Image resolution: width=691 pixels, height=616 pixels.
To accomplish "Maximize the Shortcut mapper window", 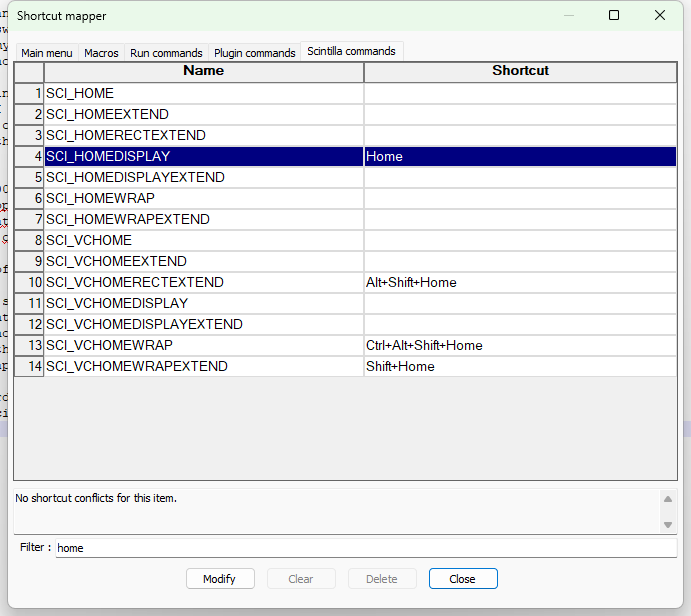I will point(614,15).
